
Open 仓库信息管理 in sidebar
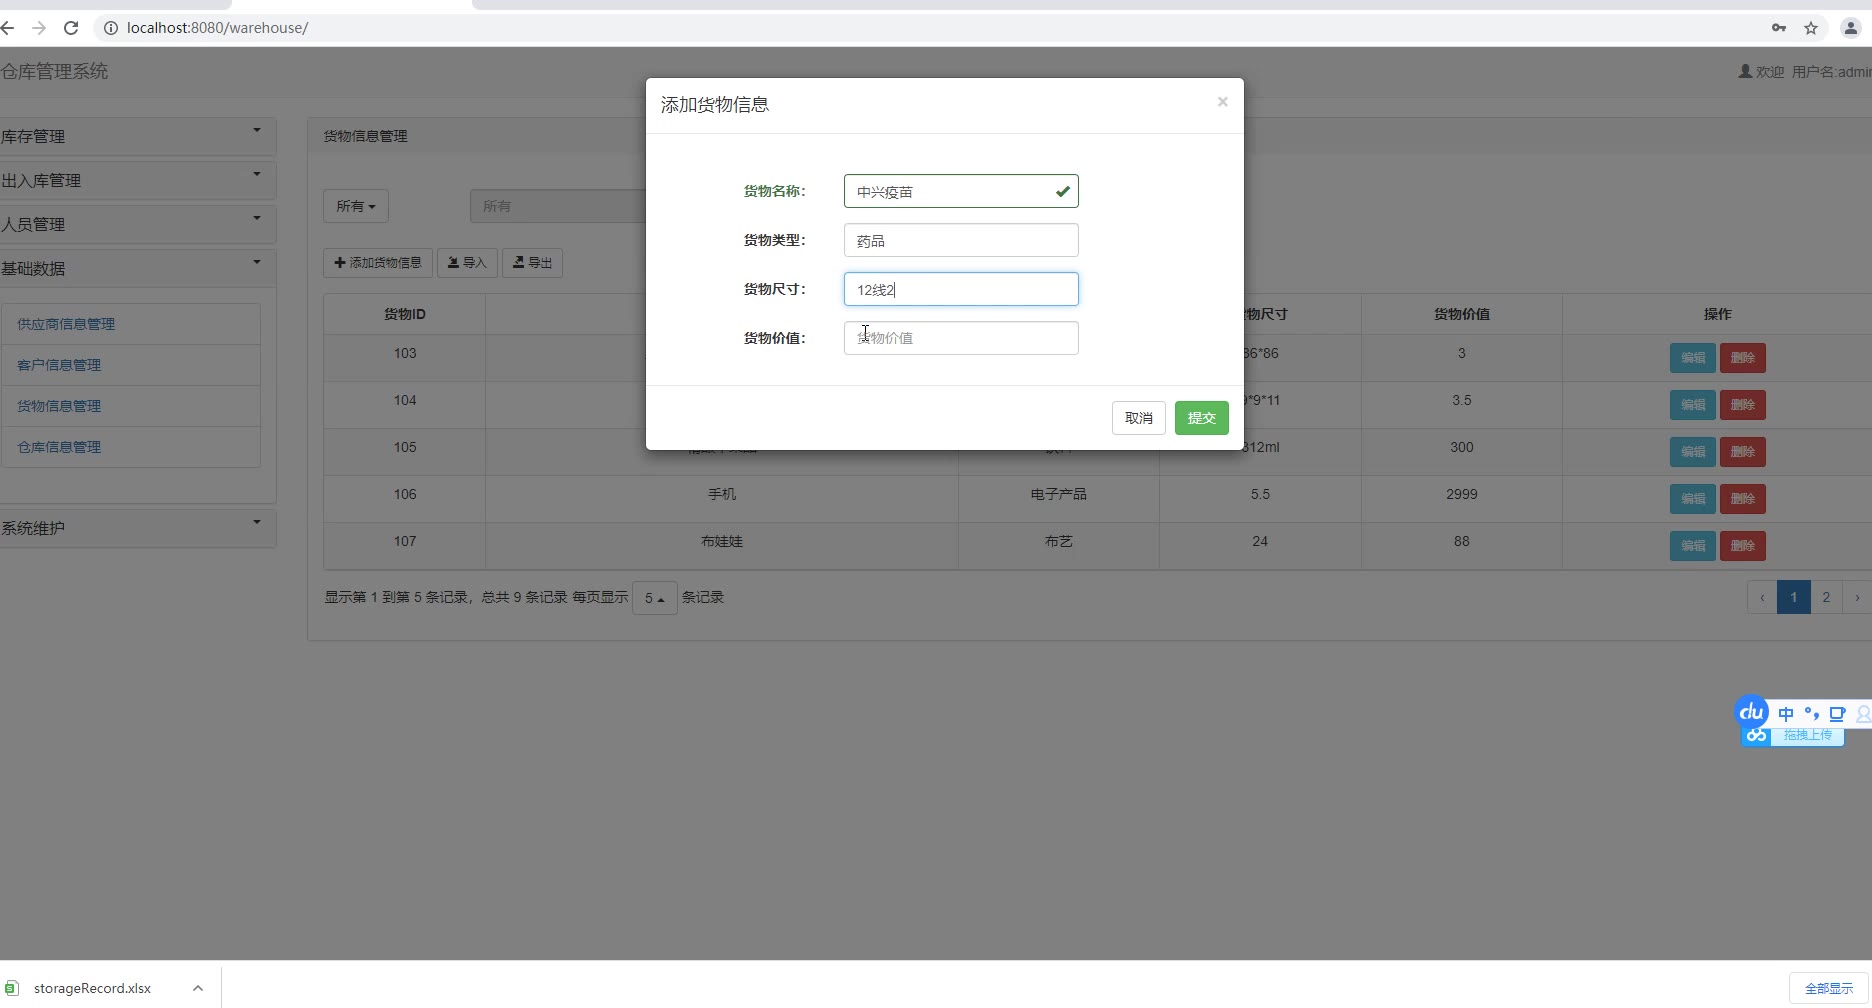coord(59,447)
